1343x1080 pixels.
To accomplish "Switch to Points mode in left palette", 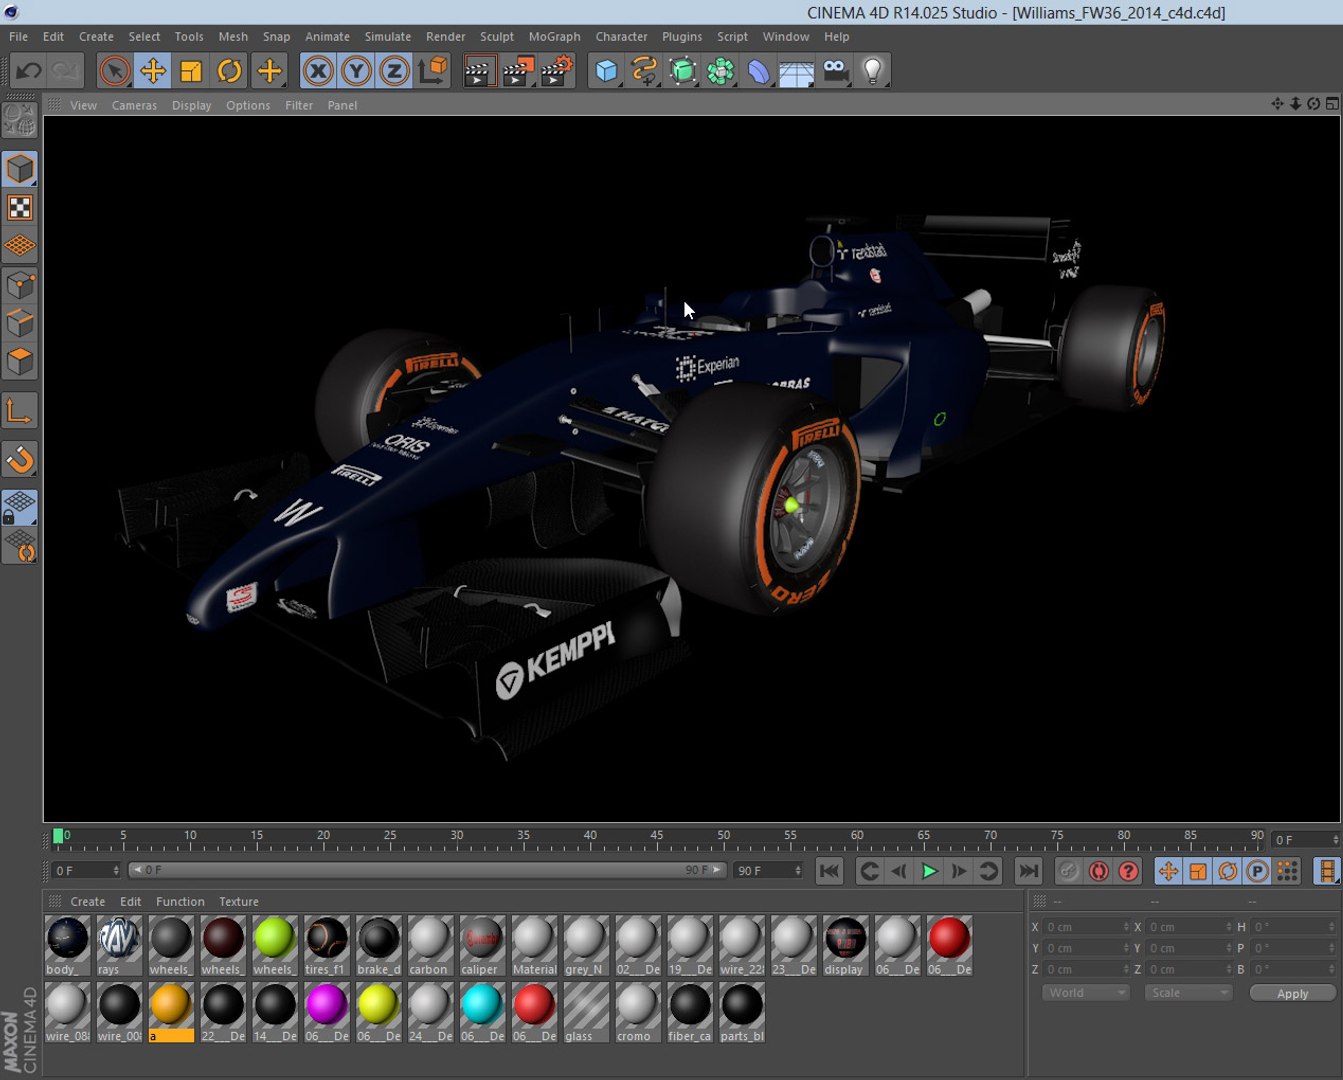I will pos(20,286).
